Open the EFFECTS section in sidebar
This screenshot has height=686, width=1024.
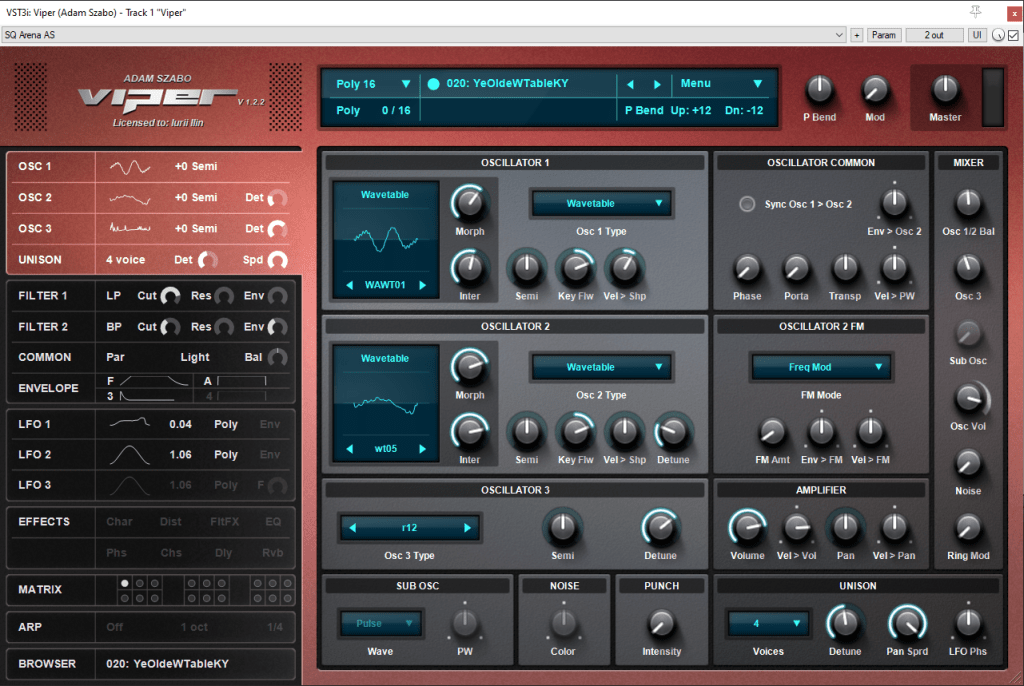point(44,521)
